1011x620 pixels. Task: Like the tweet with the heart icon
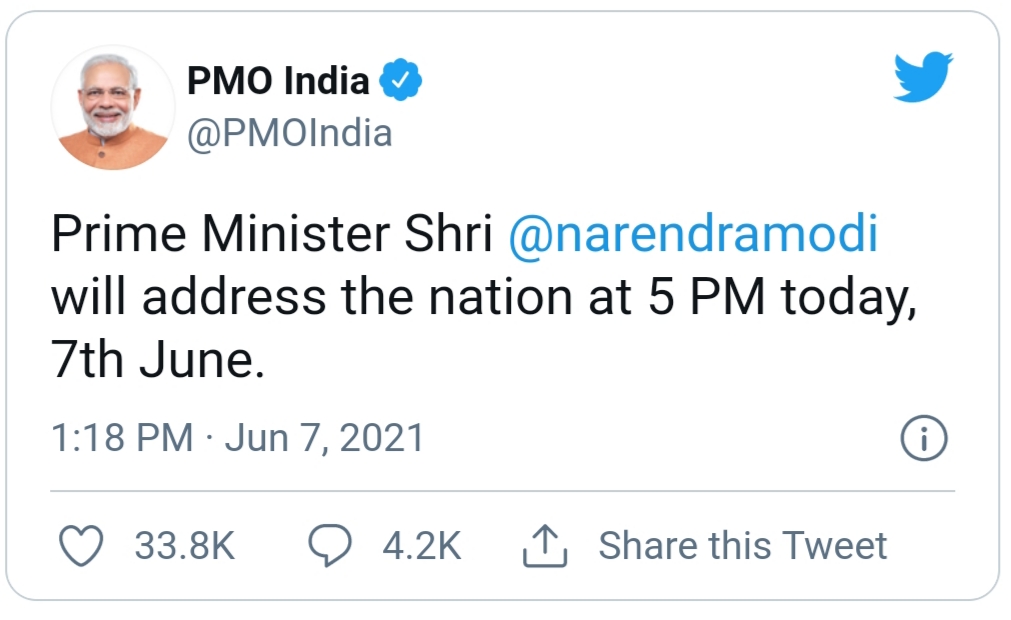click(82, 546)
